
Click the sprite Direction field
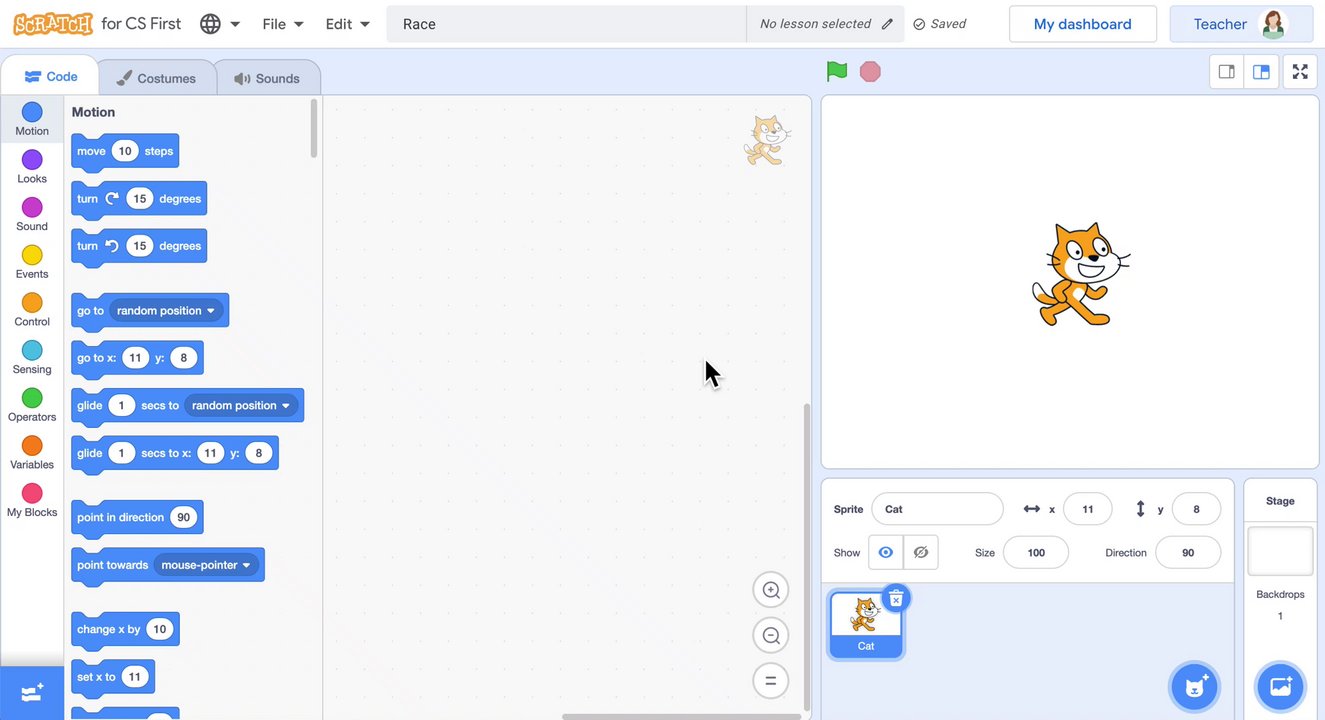[1188, 552]
